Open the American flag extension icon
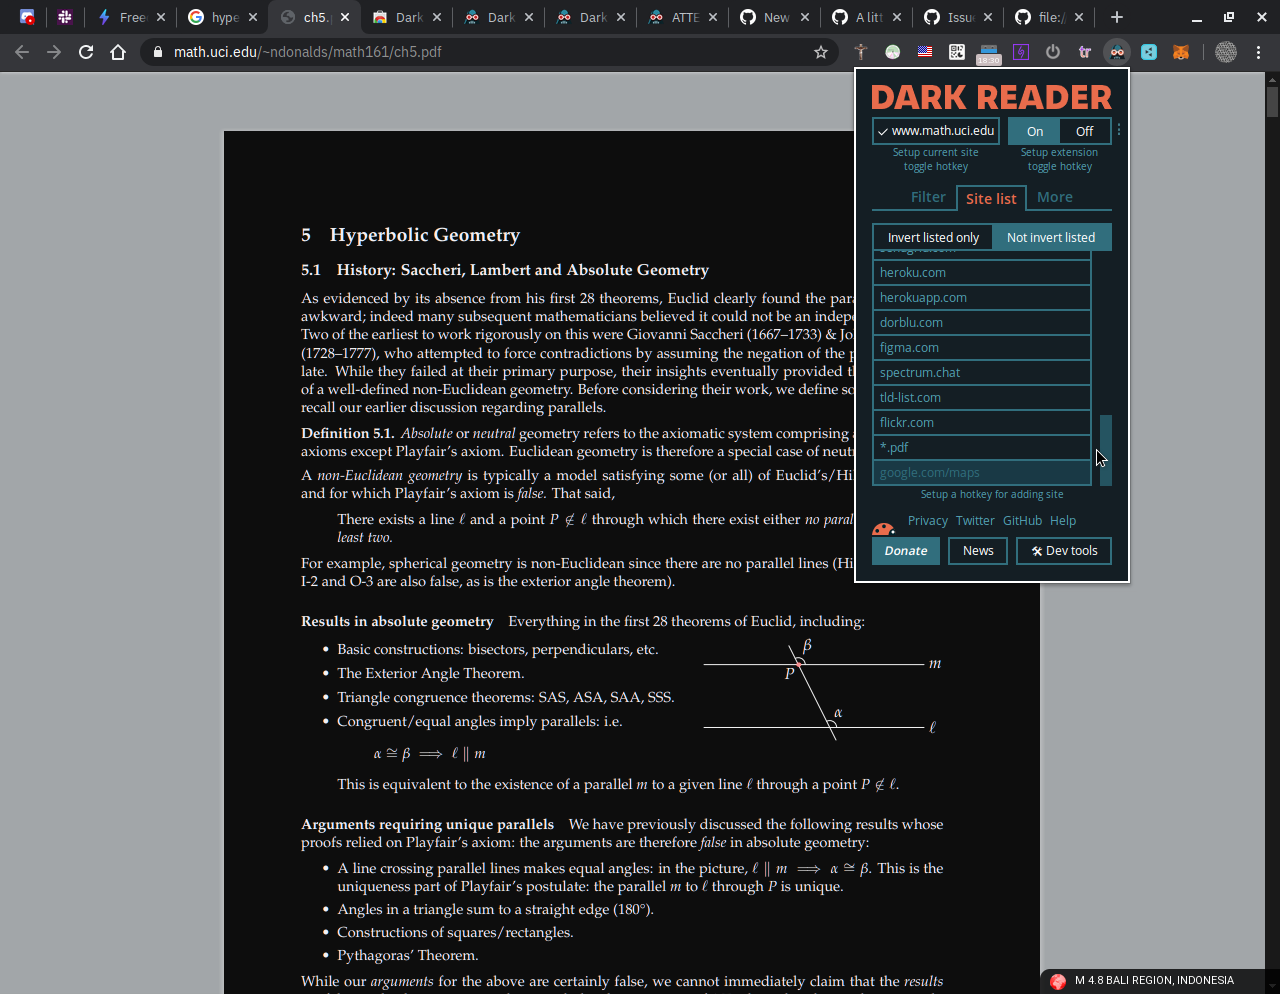Viewport: 1280px width, 994px height. (924, 51)
